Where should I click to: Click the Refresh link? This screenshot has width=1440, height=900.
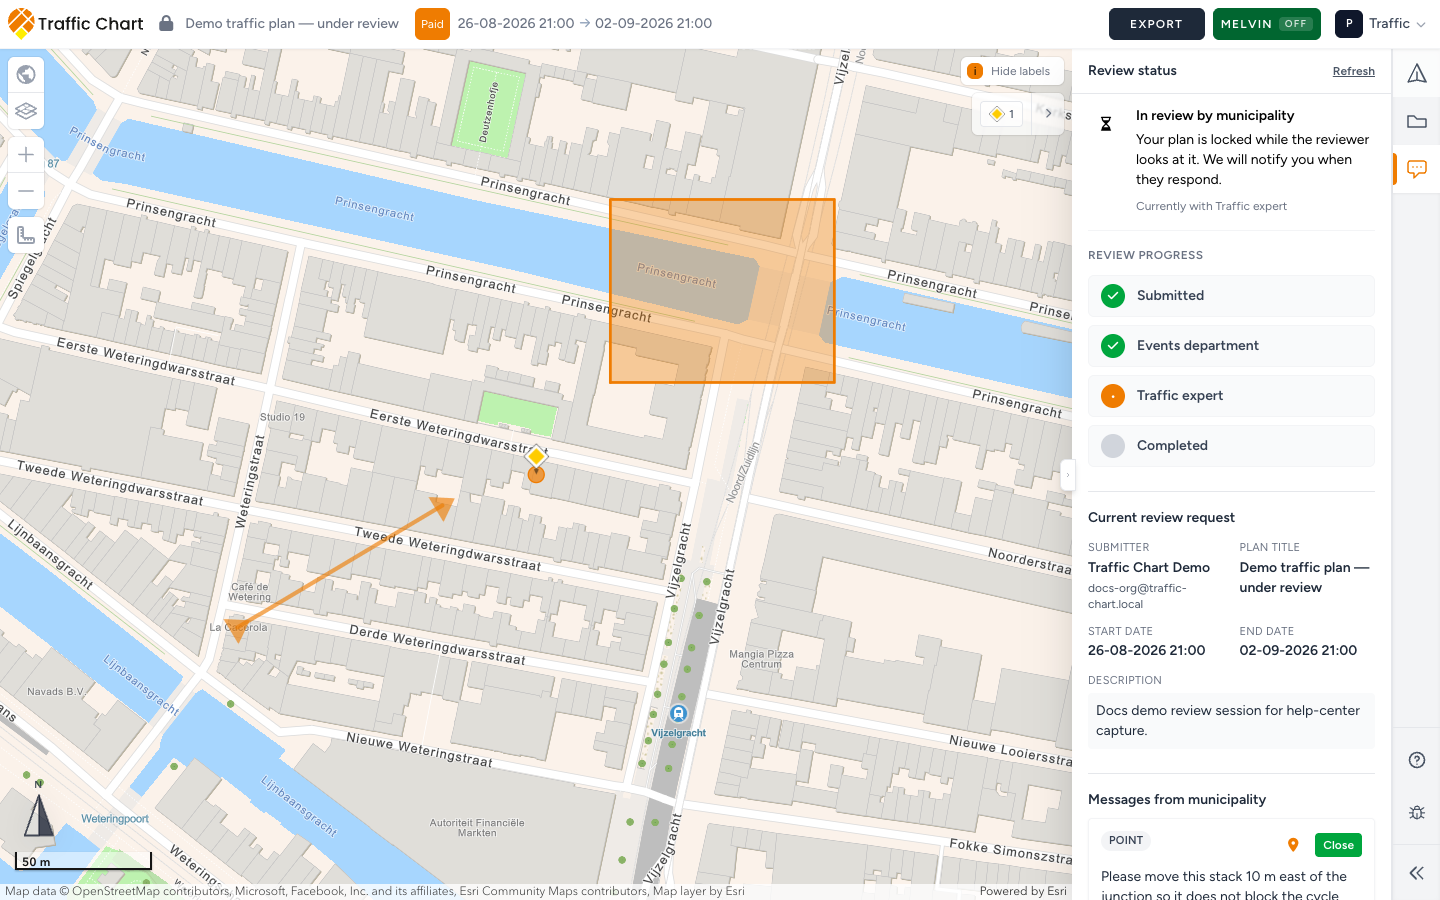pos(1353,71)
